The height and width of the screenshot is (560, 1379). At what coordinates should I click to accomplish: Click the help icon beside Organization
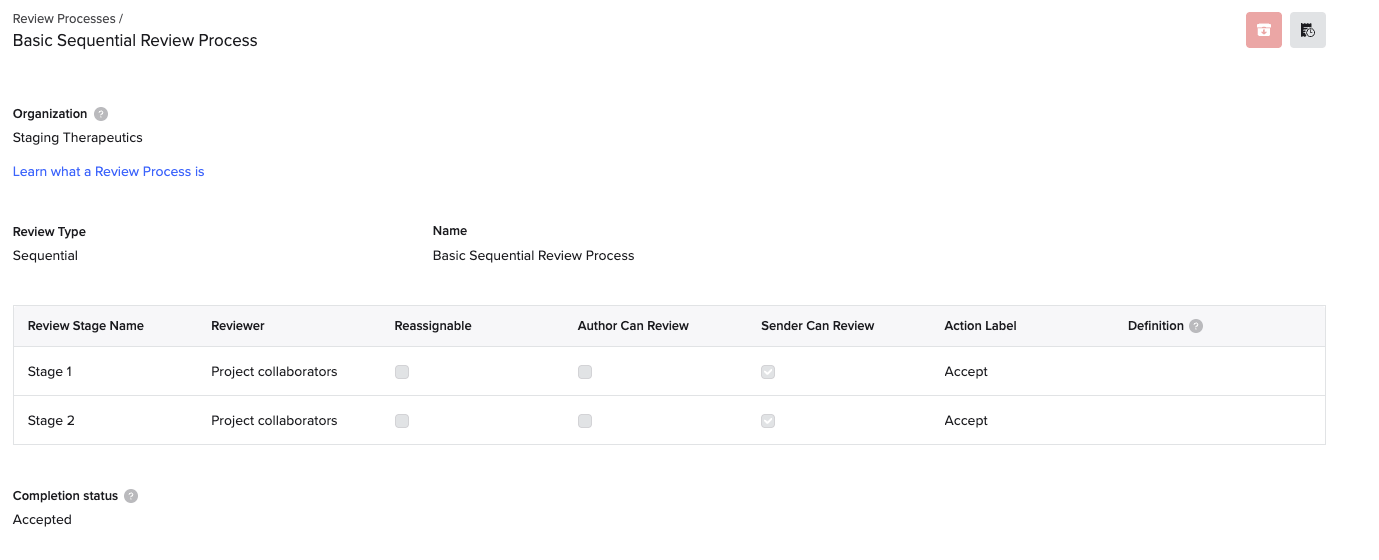click(x=100, y=114)
